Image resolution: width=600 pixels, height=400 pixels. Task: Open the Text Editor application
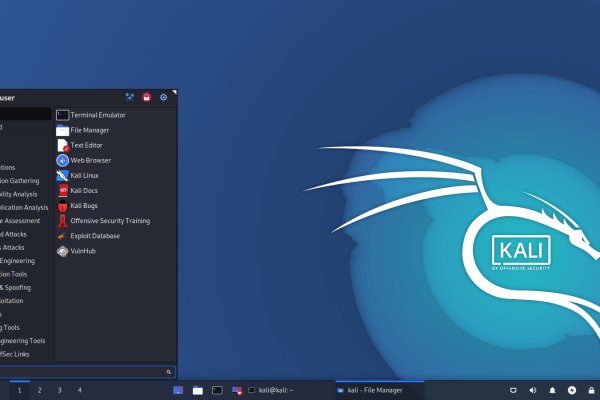(x=86, y=145)
